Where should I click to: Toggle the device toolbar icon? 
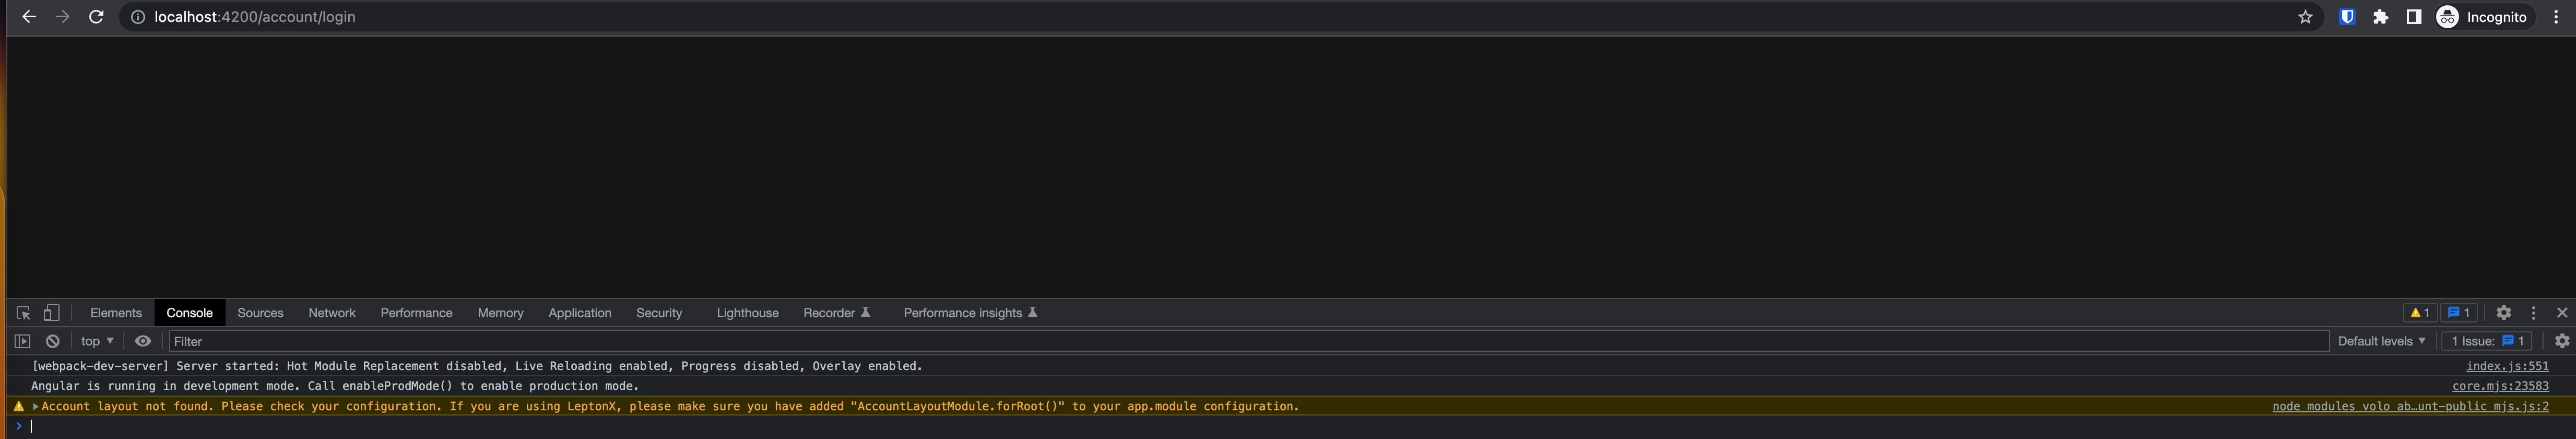(x=51, y=313)
